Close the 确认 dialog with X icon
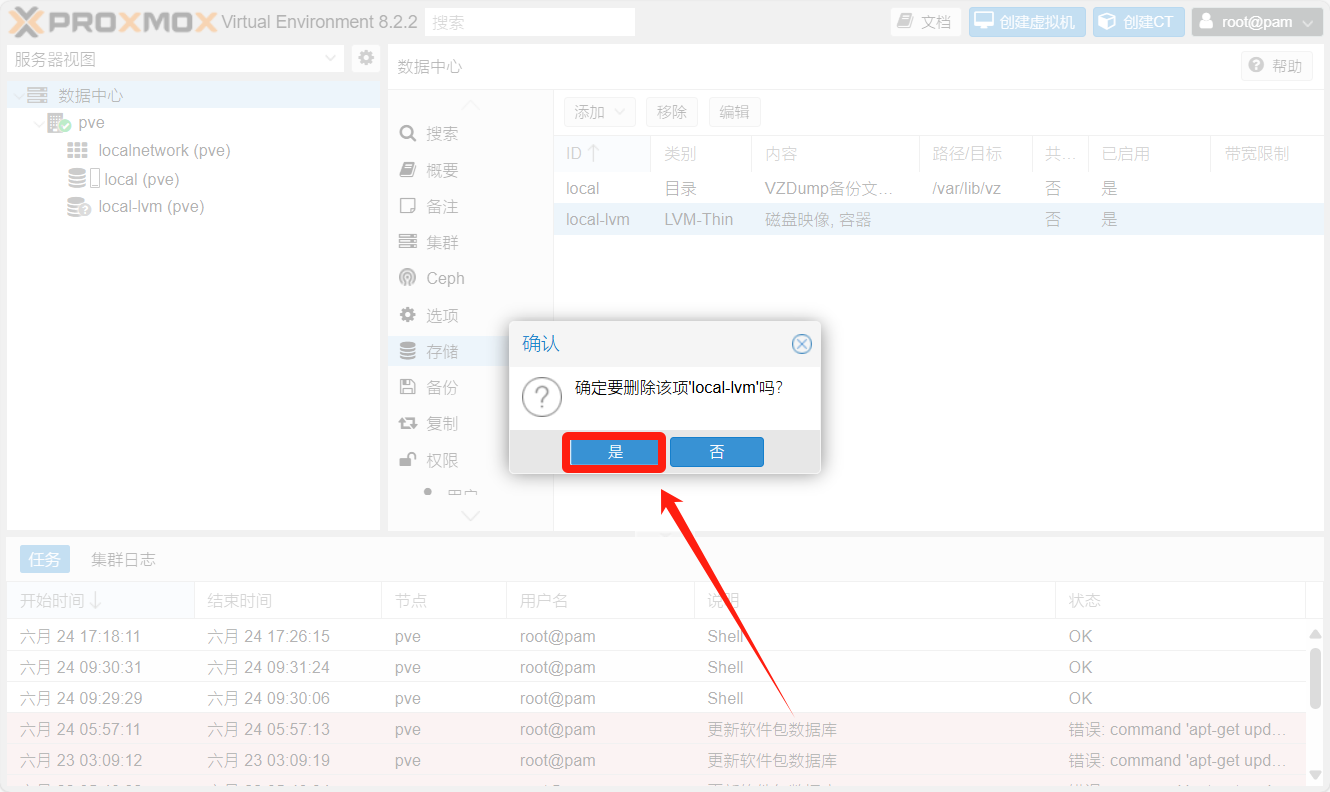Viewport: 1330px width, 792px height. coord(801,344)
